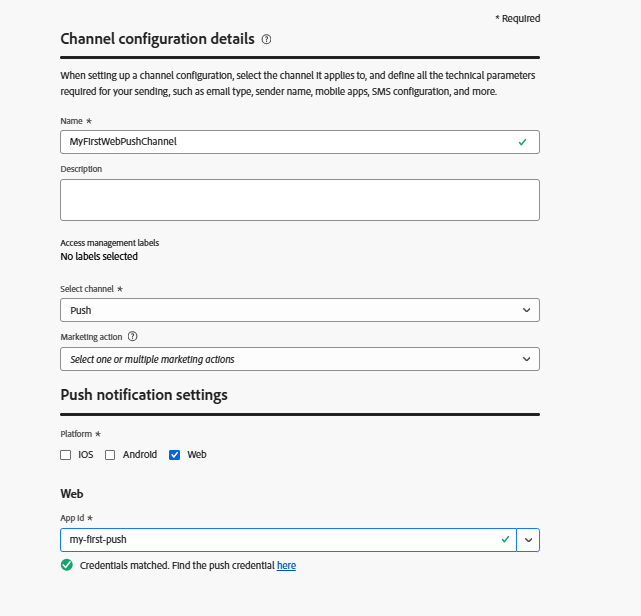Open the Push channel selection combo box
The height and width of the screenshot is (616, 641).
click(290, 311)
